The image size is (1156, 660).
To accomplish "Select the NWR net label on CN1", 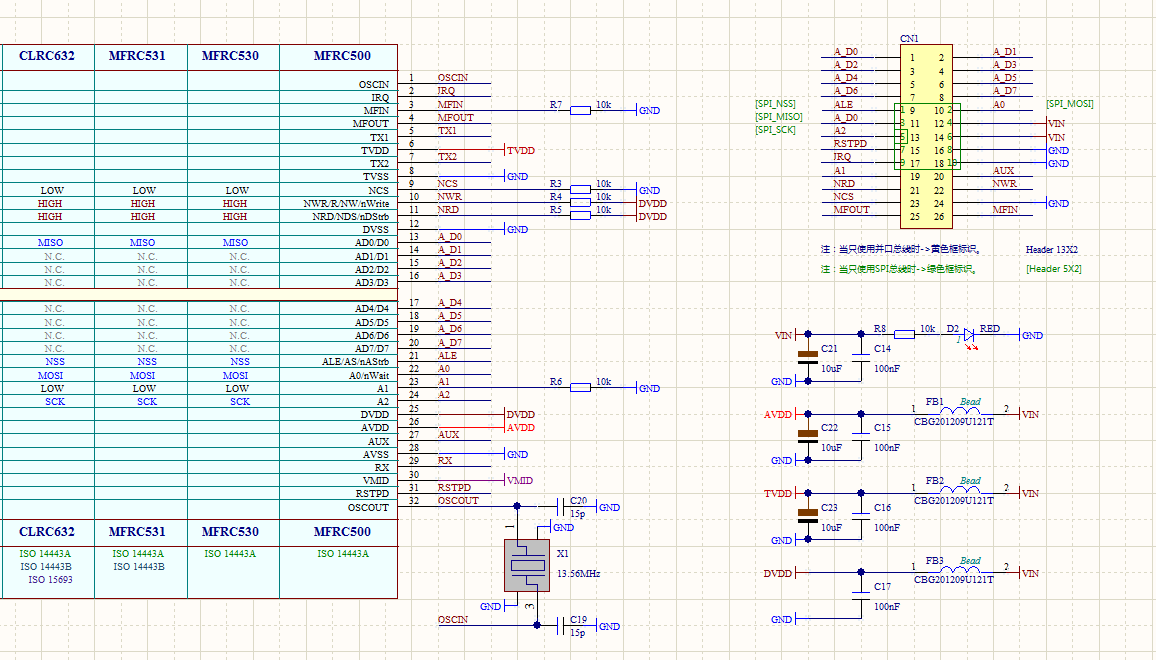I will [x=1004, y=184].
